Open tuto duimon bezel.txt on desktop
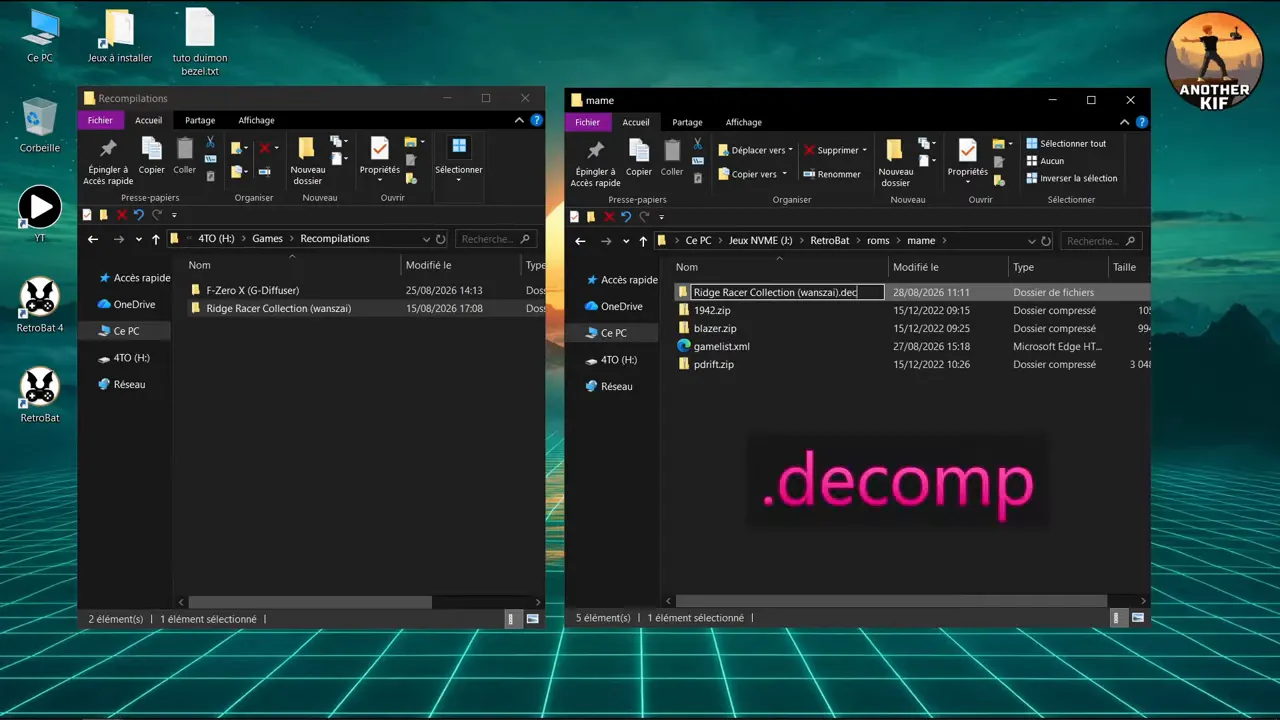Screen dimensions: 1280x720 click(200, 43)
